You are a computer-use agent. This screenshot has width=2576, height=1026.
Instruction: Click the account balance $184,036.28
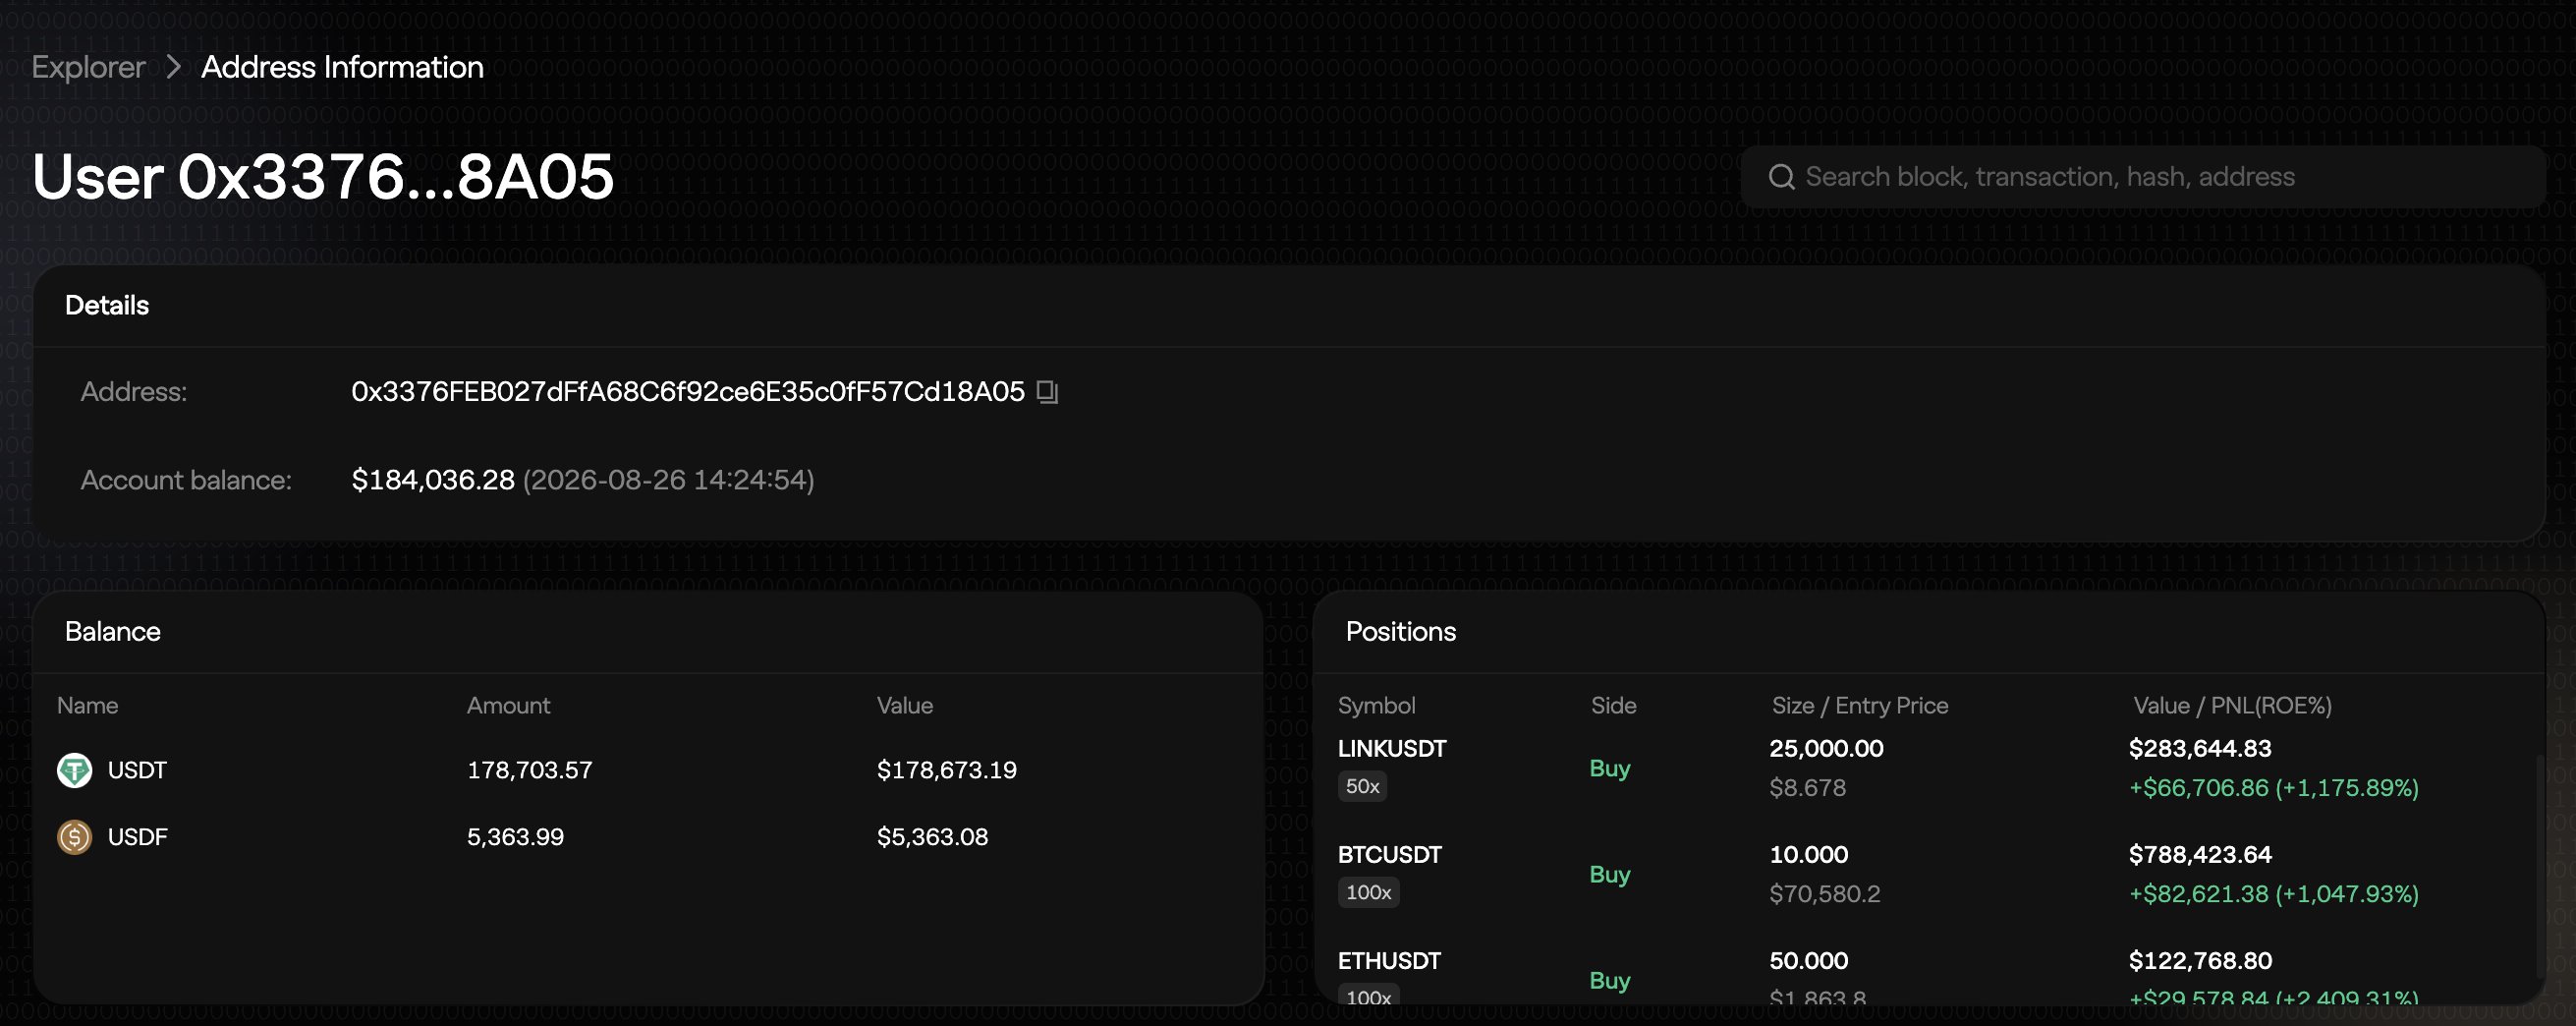(433, 480)
